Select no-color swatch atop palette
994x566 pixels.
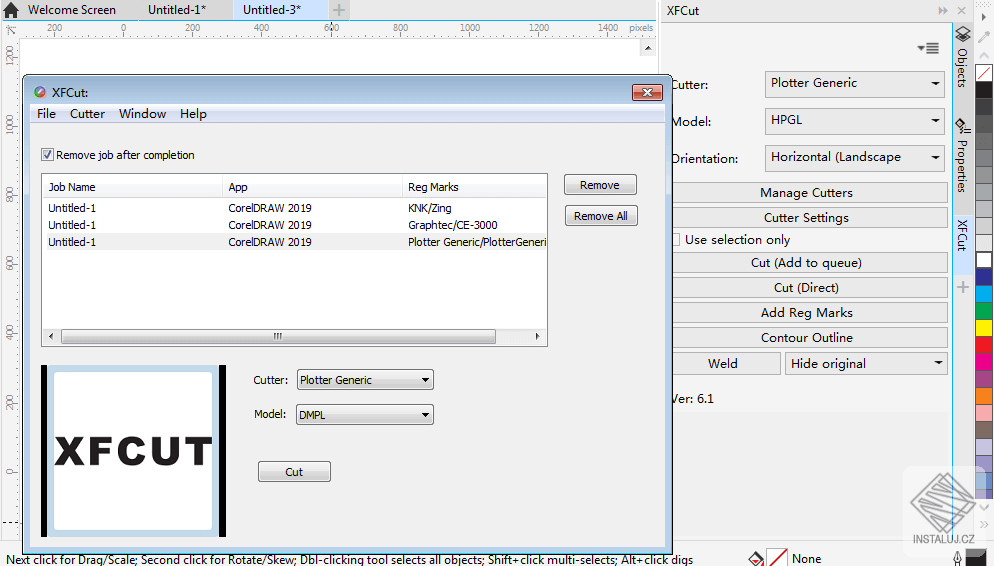[x=984, y=73]
